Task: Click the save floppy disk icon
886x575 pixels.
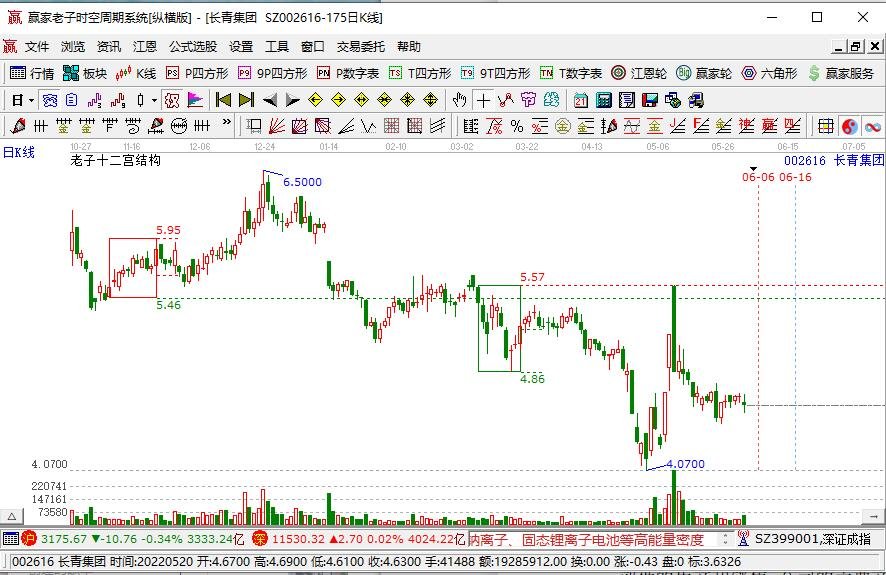Action: (650, 101)
